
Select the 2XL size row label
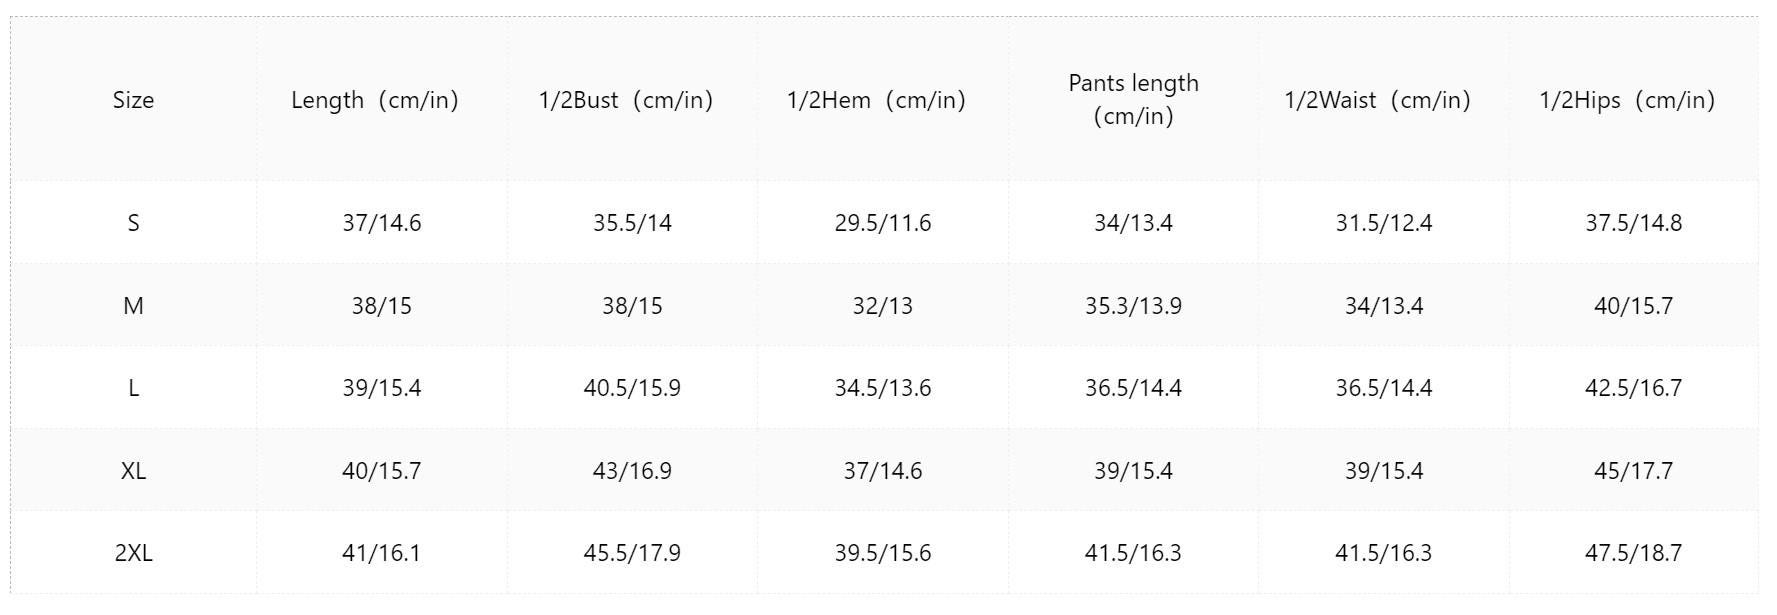(x=133, y=553)
